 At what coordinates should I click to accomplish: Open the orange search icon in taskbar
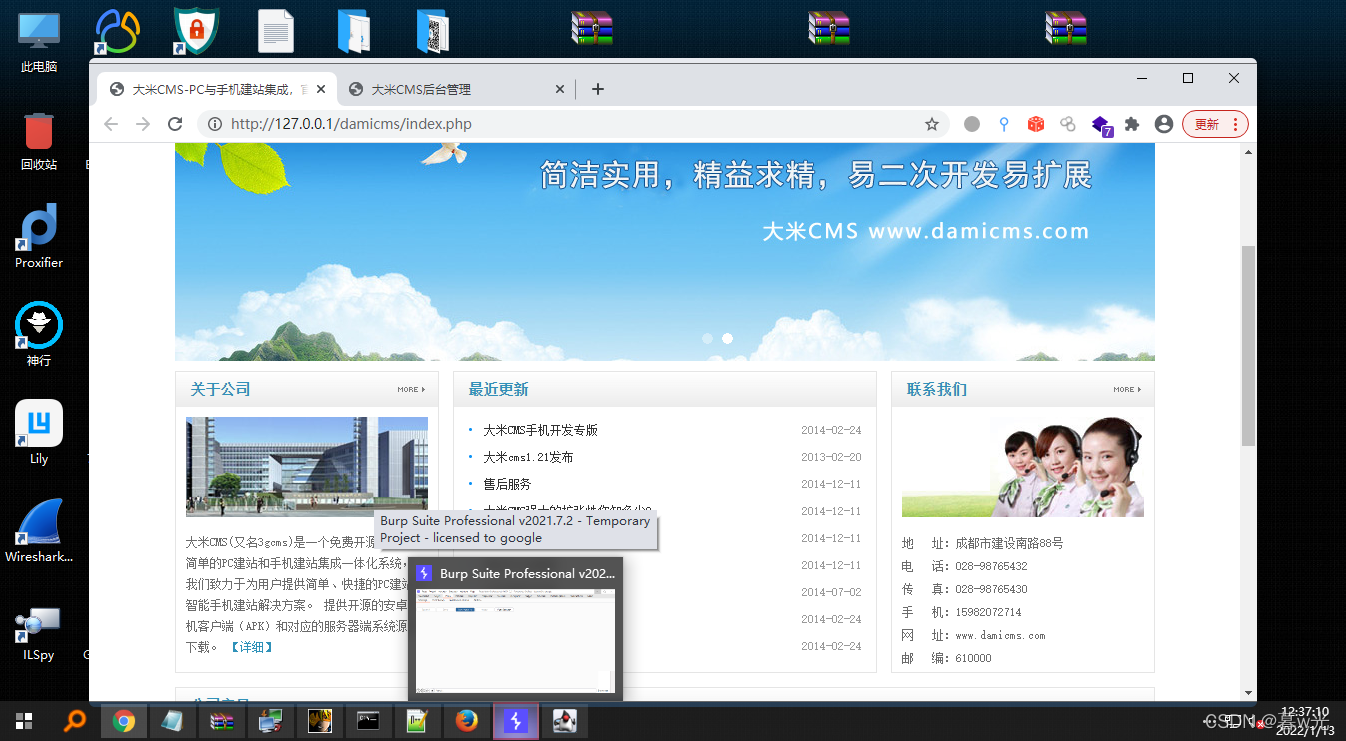tap(75, 720)
